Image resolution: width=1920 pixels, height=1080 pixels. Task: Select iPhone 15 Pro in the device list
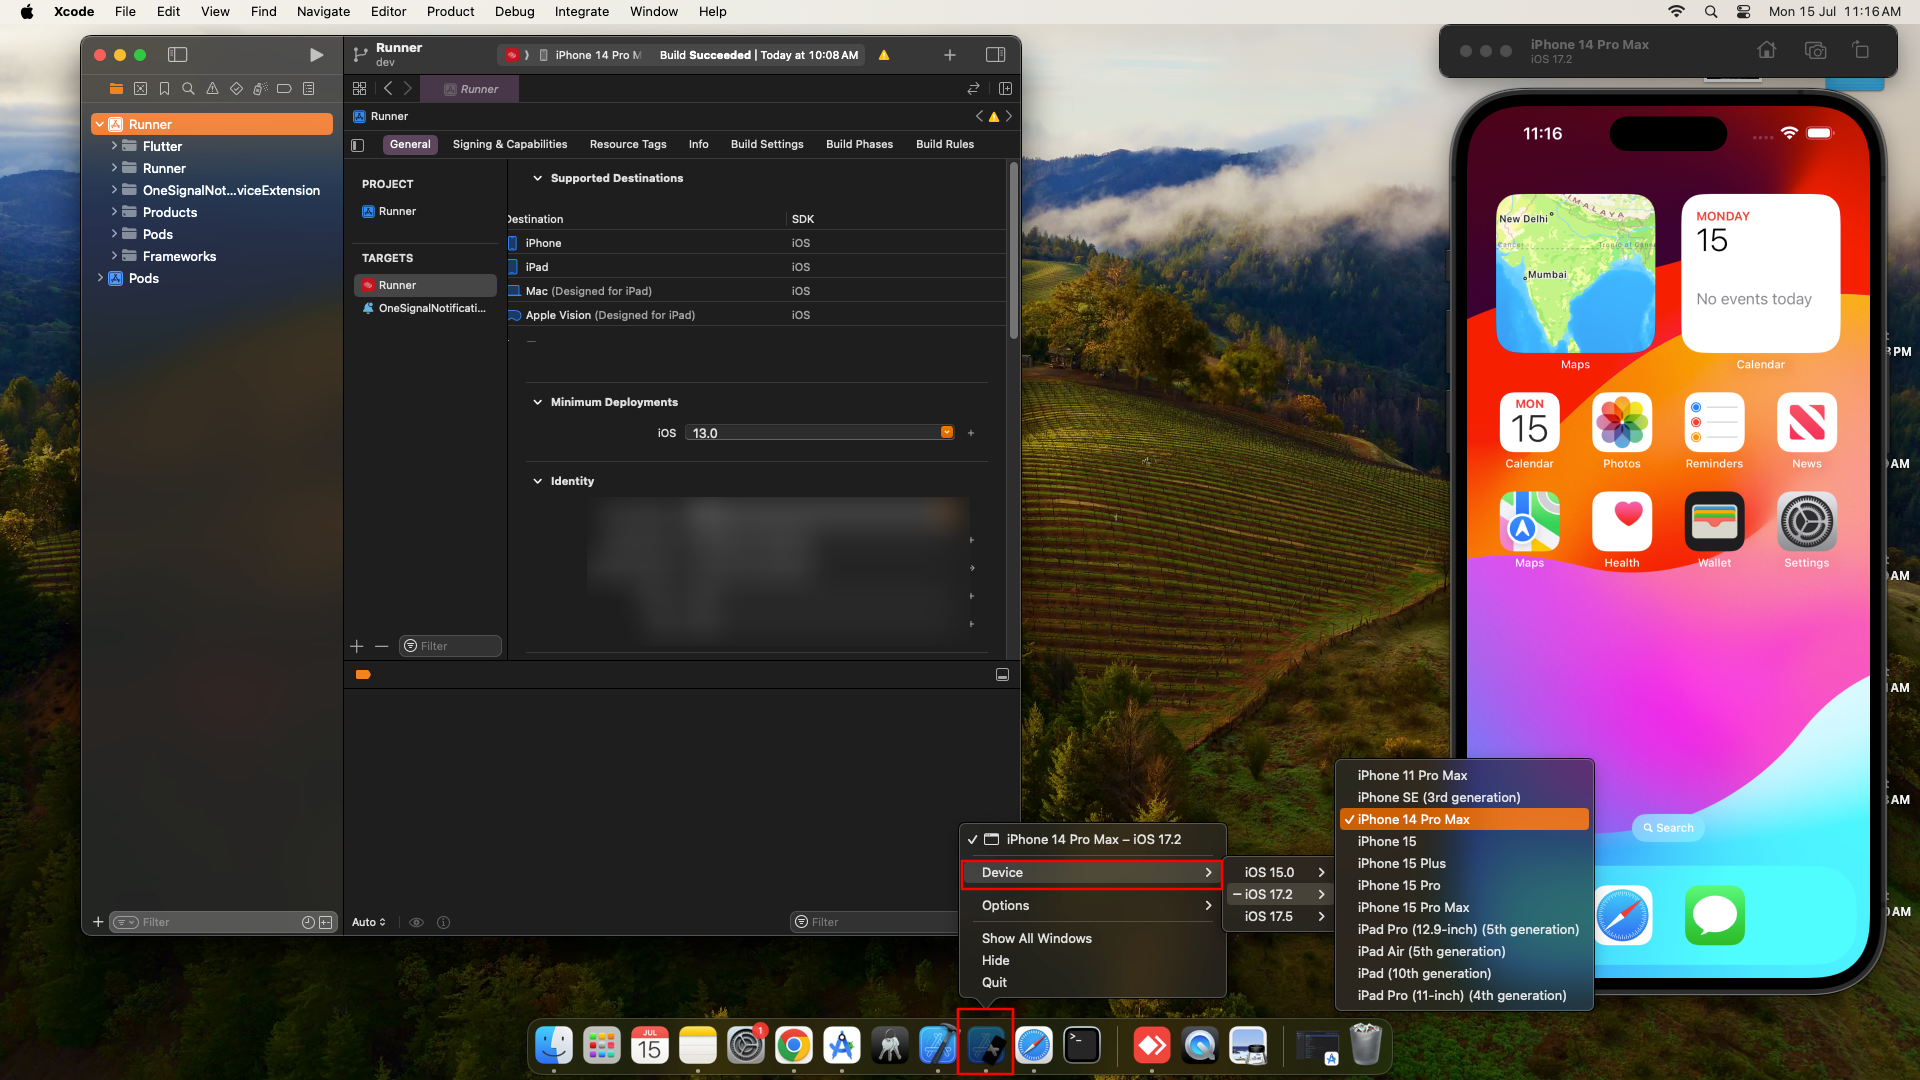[x=1464, y=885]
